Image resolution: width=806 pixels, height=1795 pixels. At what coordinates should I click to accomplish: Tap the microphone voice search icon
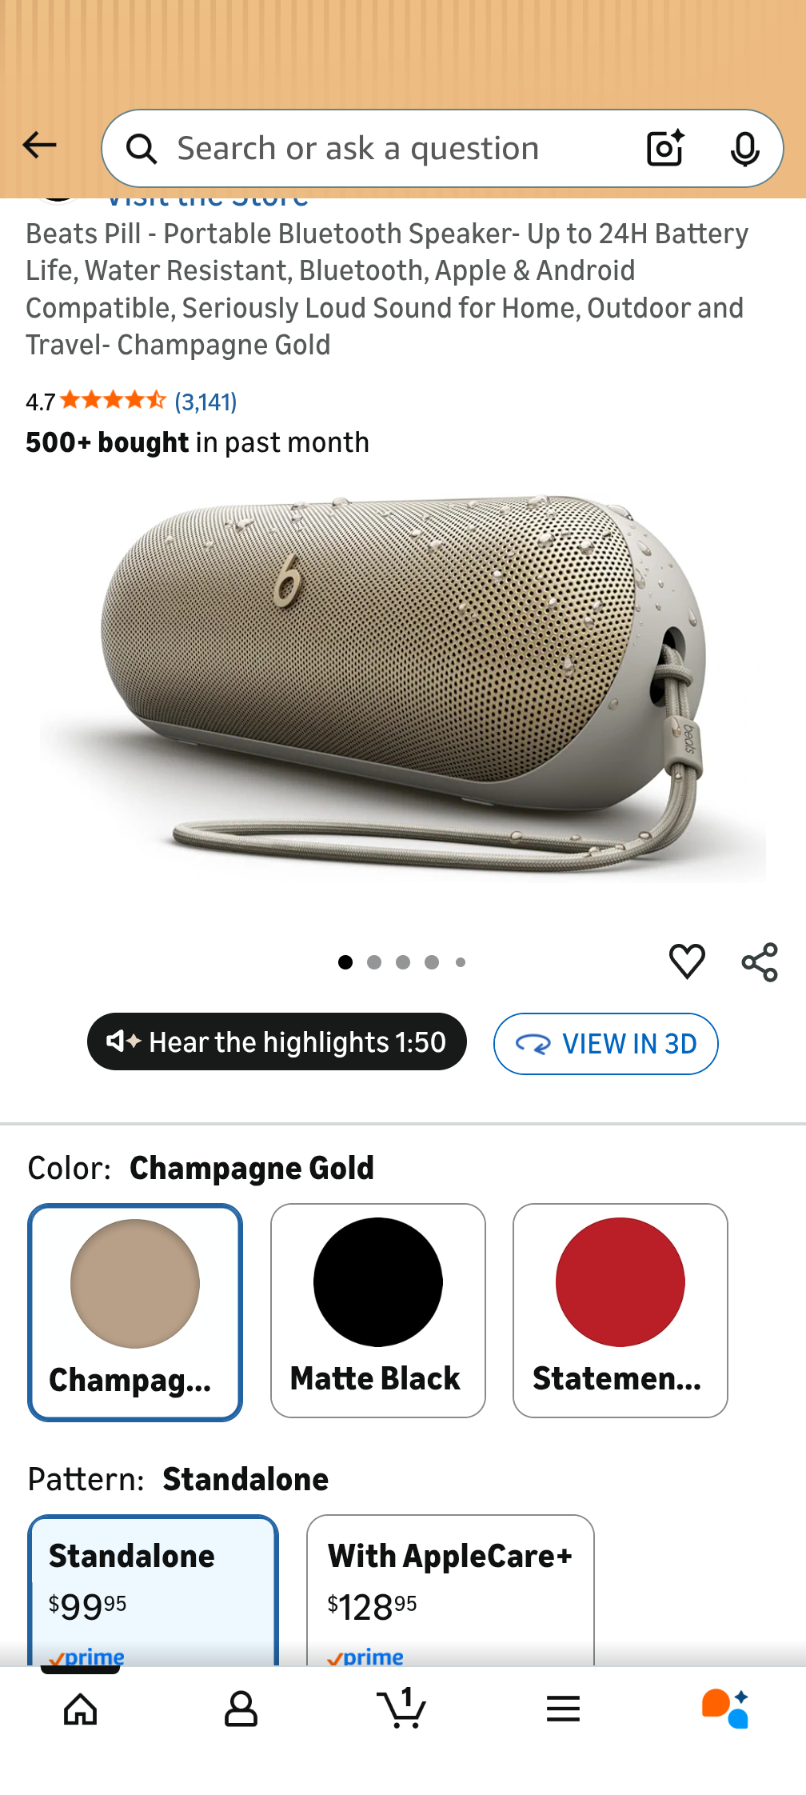pos(745,149)
